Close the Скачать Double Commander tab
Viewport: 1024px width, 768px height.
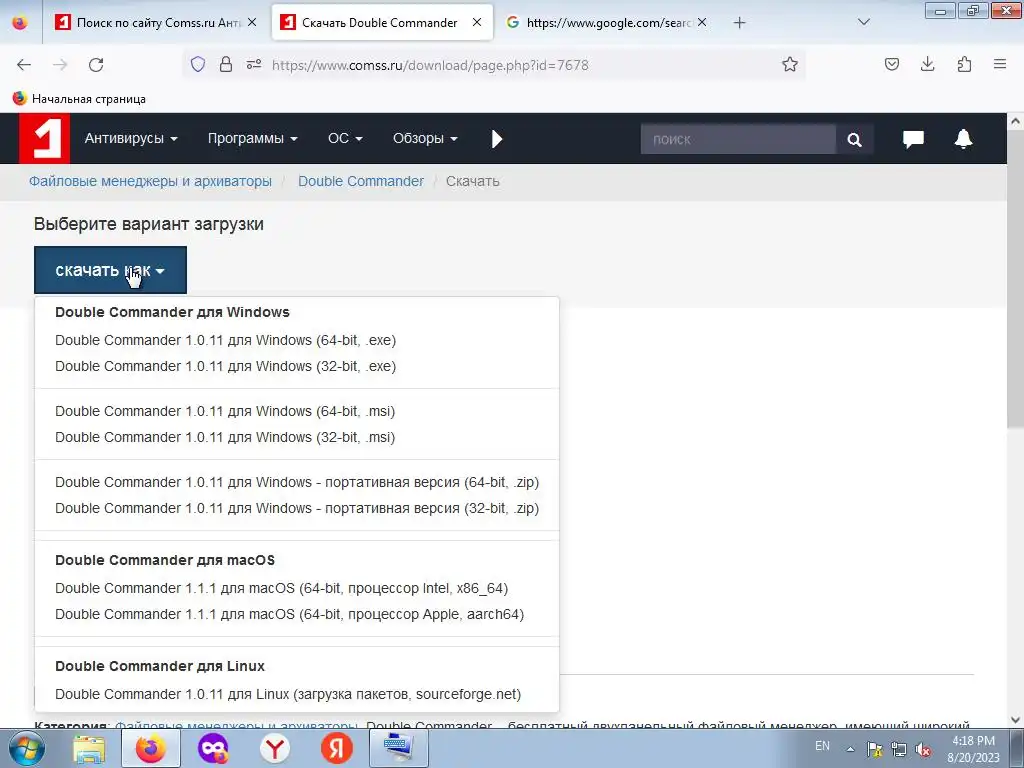pyautogui.click(x=477, y=22)
